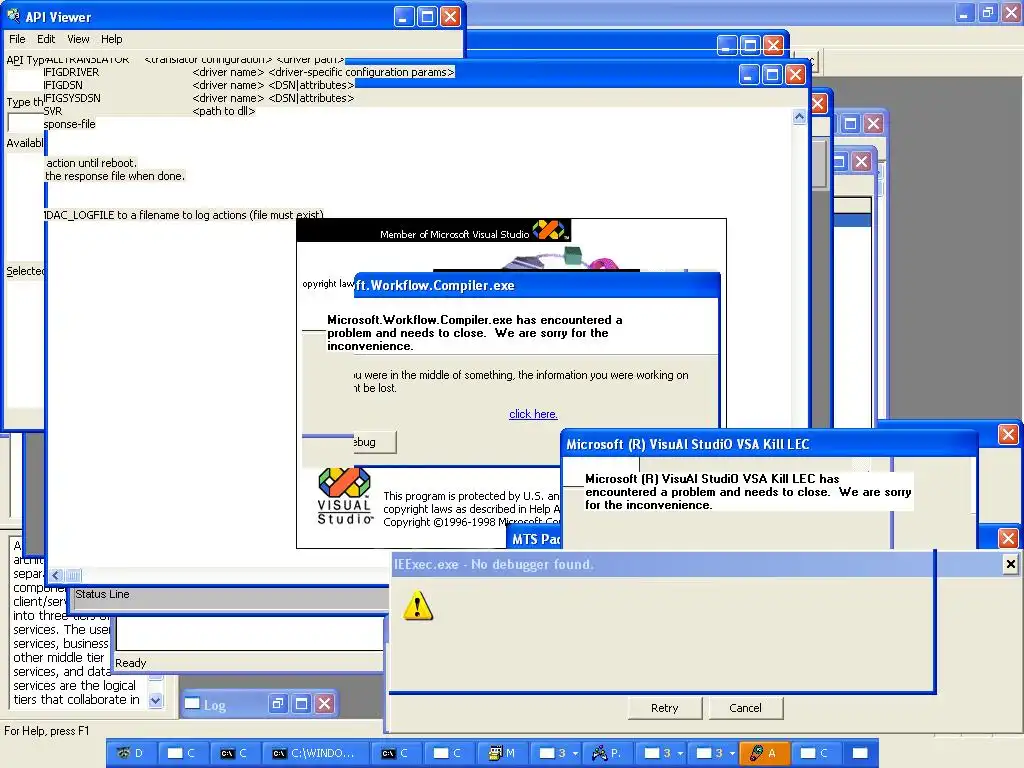Switch to the C:\WINDO... taskbar button
The height and width of the screenshot is (768, 1024).
(317, 753)
